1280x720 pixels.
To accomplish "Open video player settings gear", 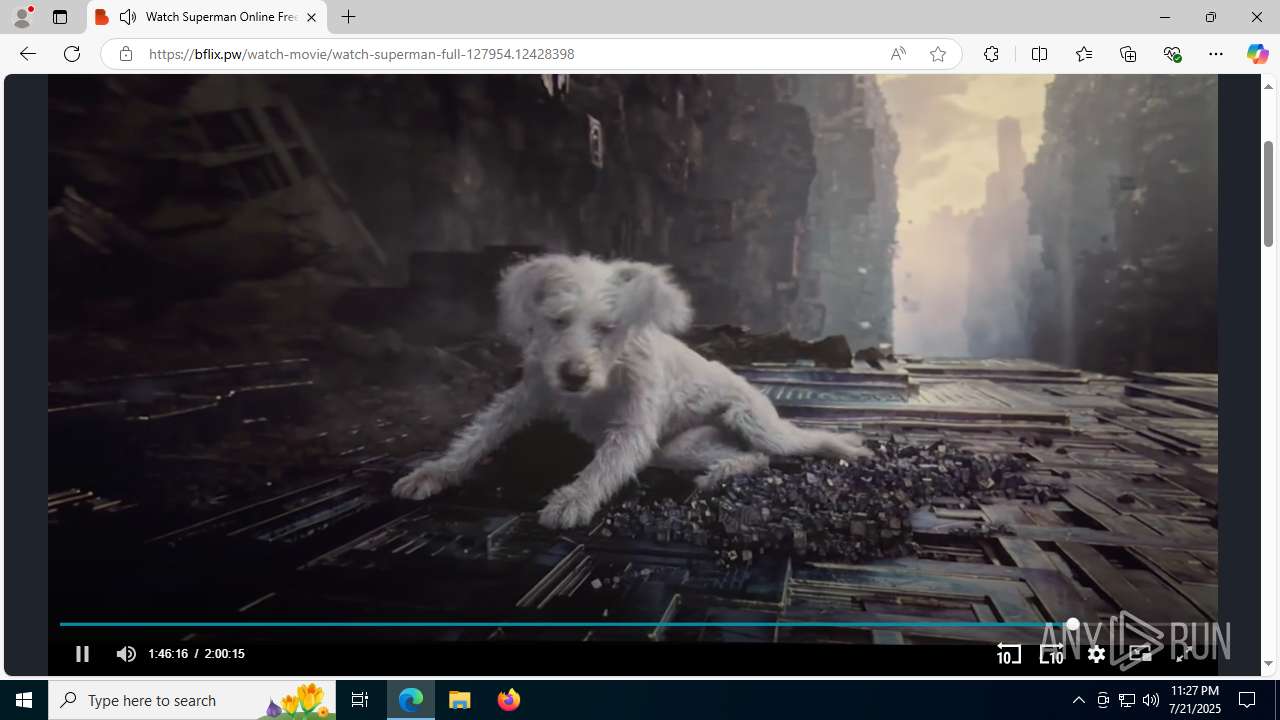I will click(1096, 654).
